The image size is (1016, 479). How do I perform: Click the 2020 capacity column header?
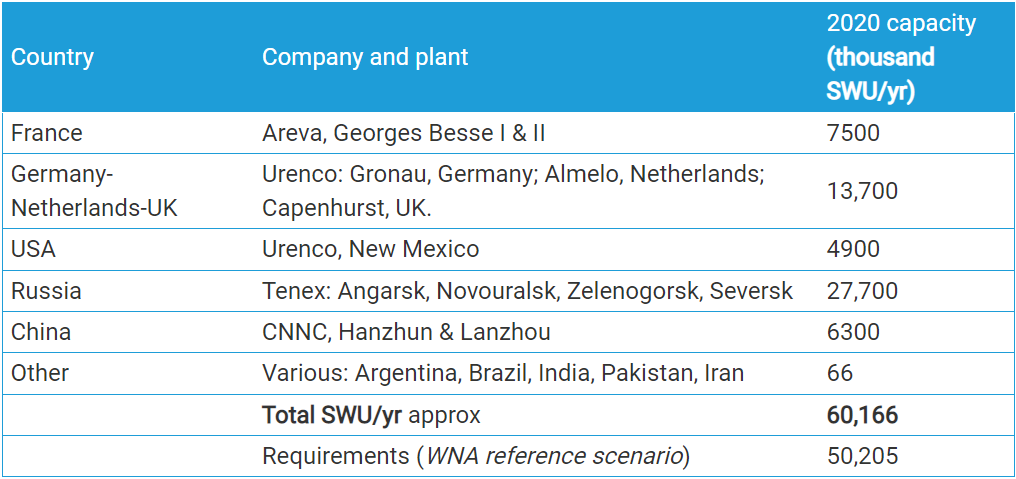tap(901, 57)
